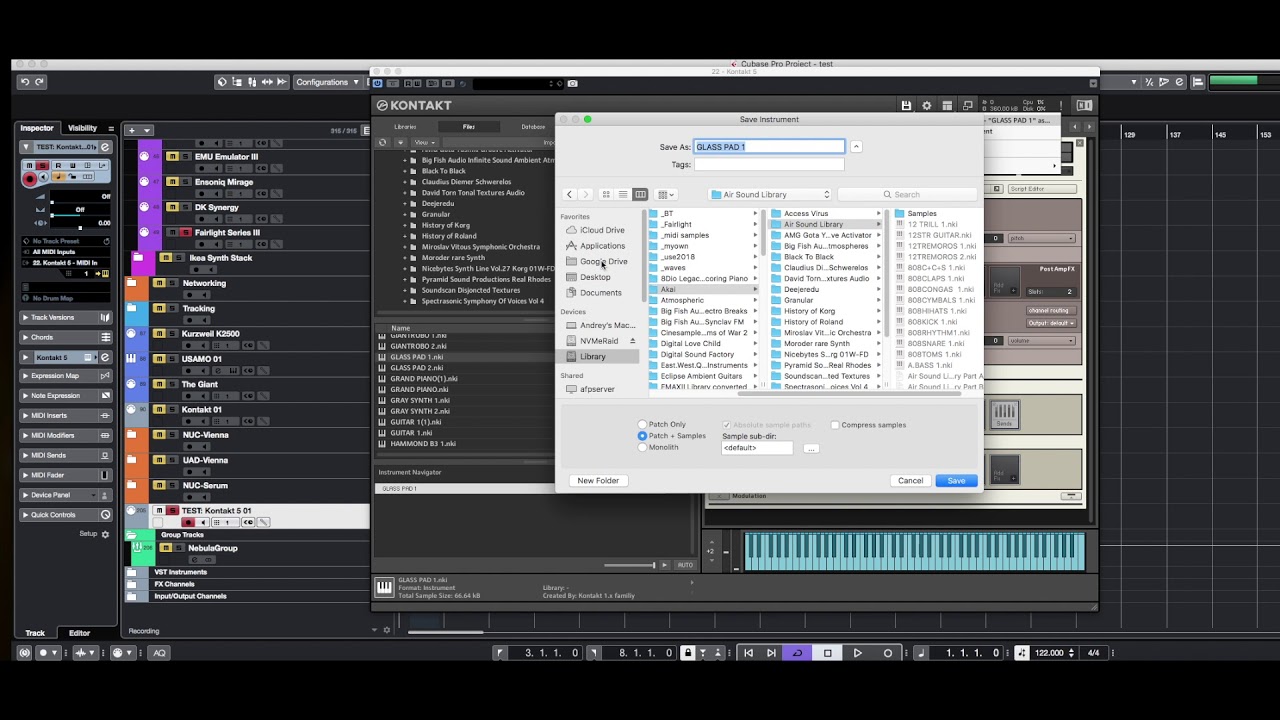1280x720 pixels.
Task: Select icon view in save dialog
Action: [x=605, y=194]
